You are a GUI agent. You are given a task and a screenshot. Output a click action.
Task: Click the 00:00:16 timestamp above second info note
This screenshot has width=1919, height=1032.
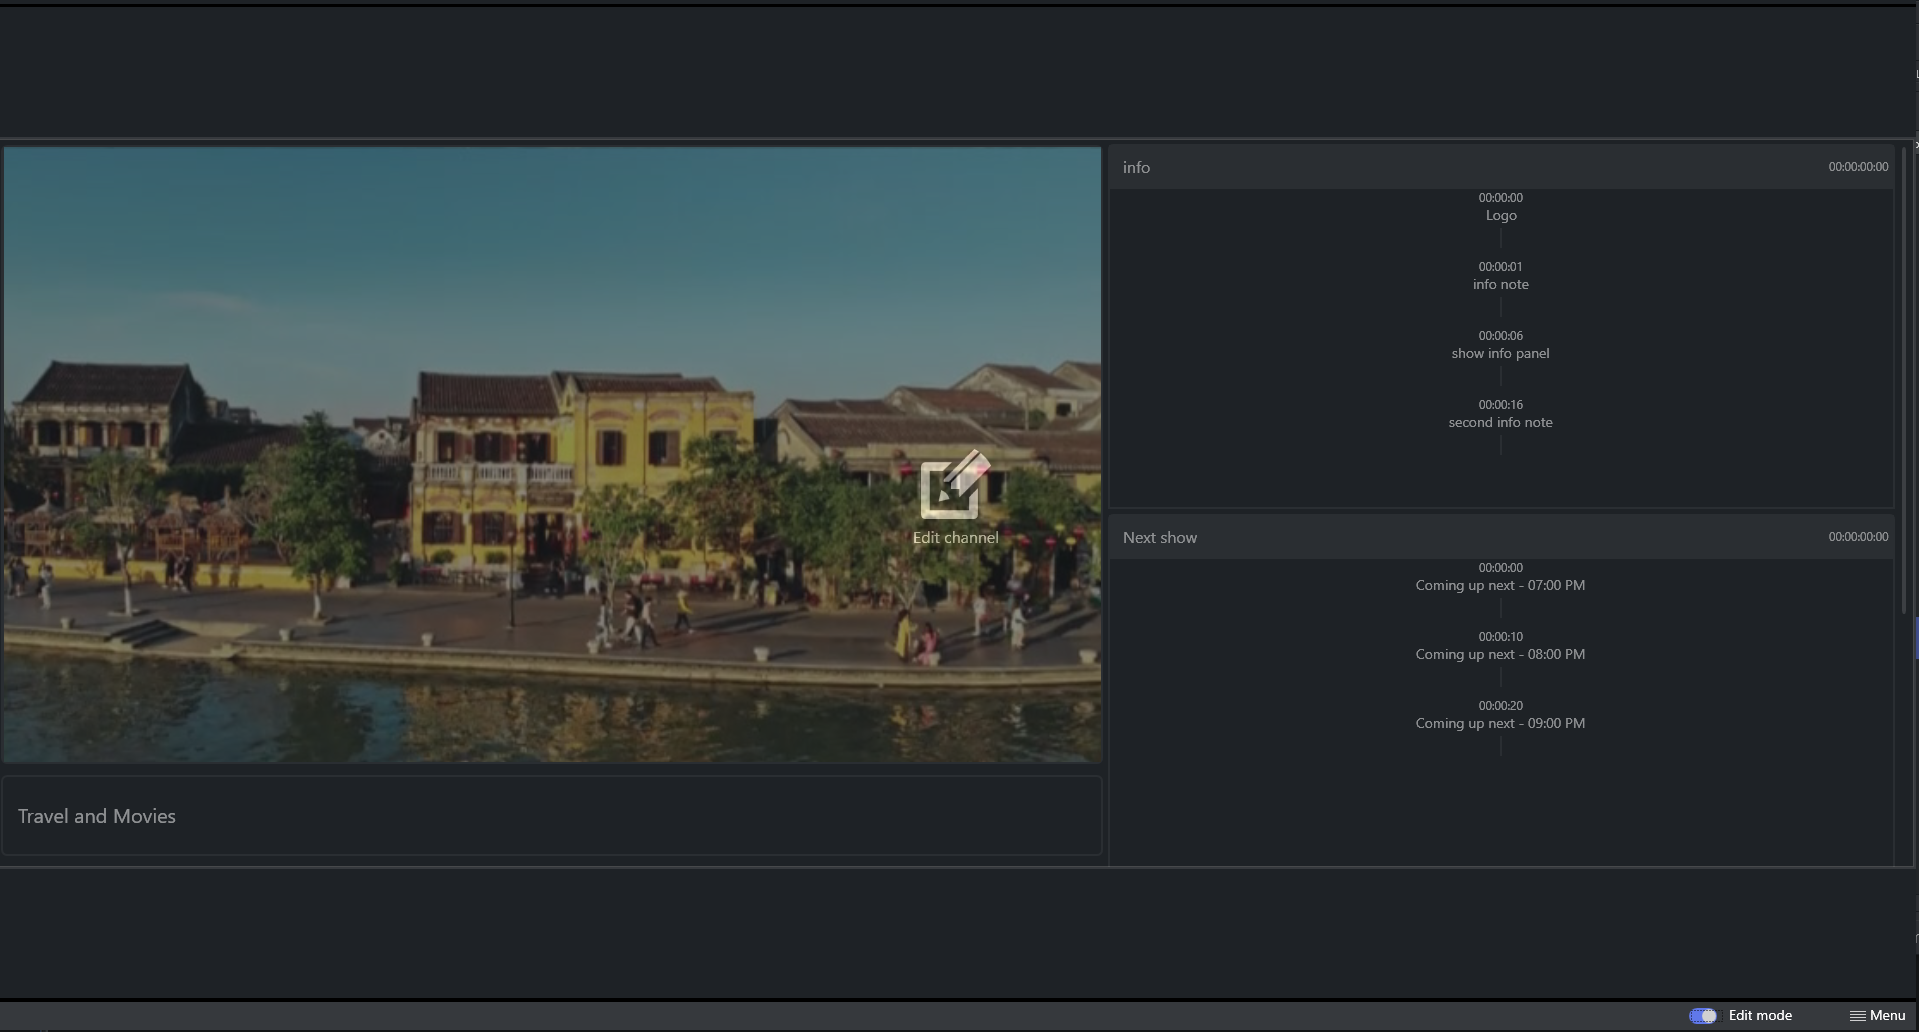pos(1500,405)
